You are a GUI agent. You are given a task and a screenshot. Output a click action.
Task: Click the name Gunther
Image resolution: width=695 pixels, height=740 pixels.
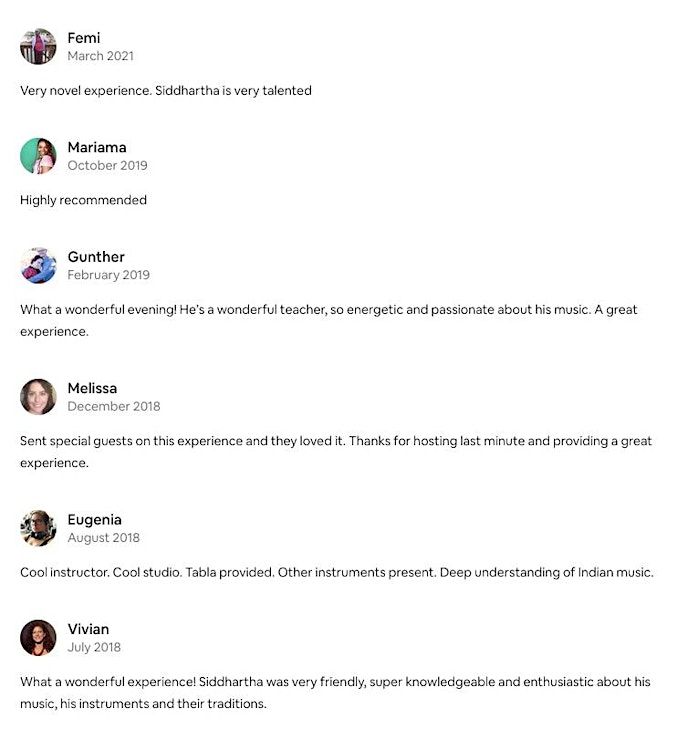[96, 257]
